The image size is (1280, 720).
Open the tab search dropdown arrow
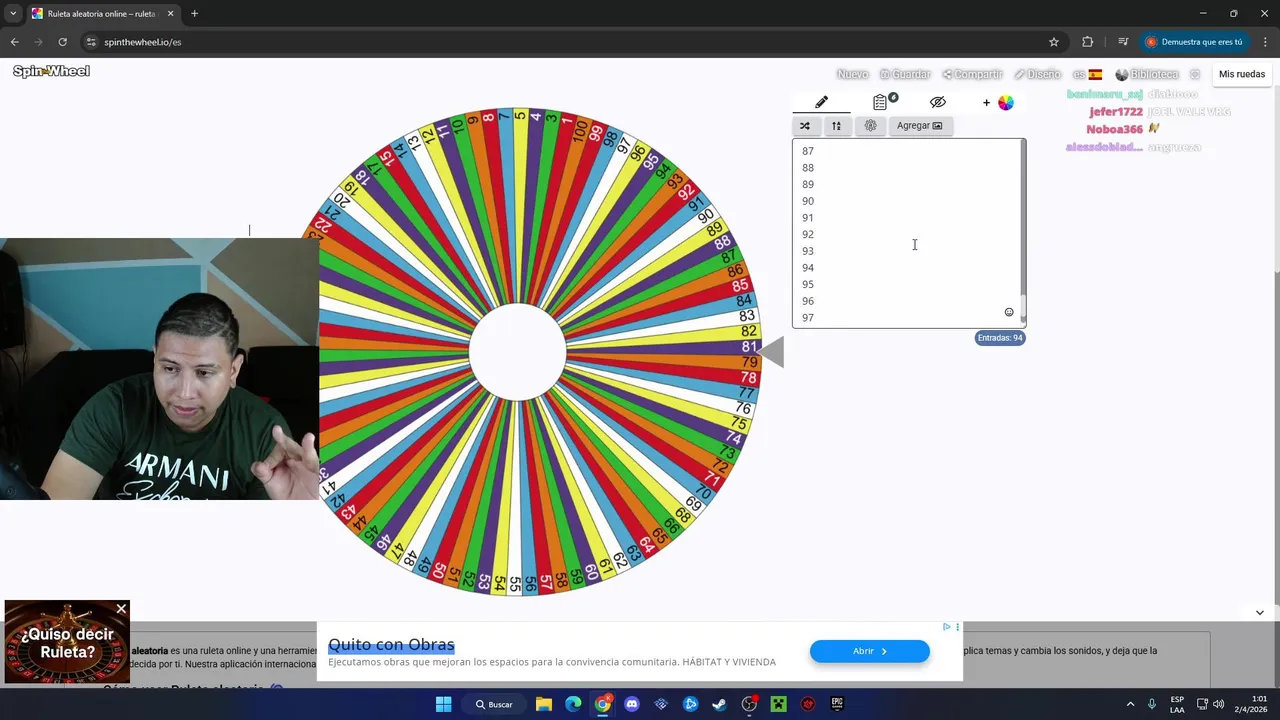click(x=13, y=14)
